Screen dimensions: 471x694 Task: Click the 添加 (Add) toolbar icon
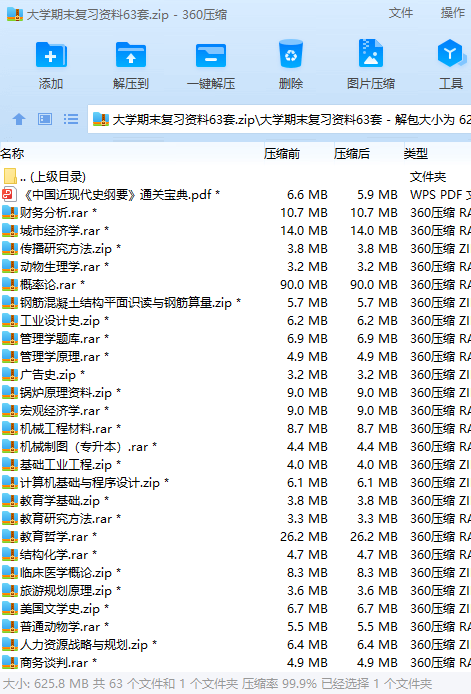point(51,55)
